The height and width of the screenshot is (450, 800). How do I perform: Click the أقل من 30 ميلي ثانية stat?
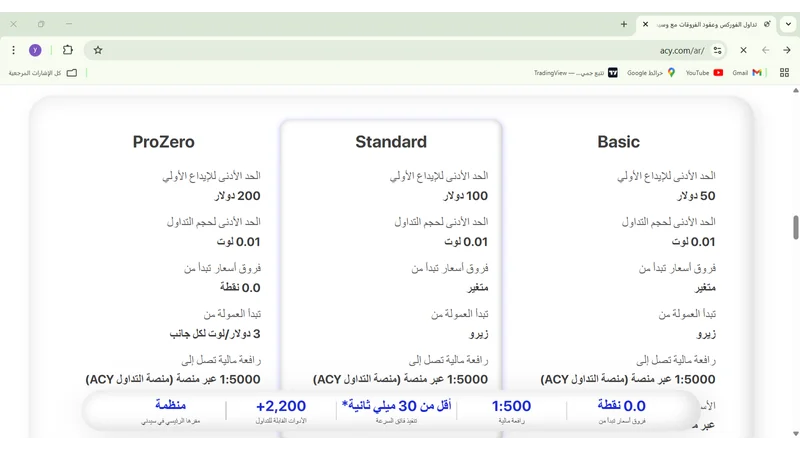[x=396, y=406]
